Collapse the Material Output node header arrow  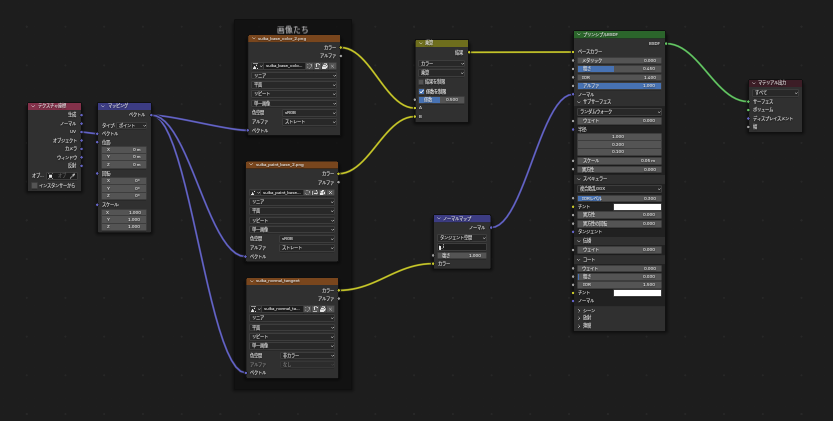754,83
